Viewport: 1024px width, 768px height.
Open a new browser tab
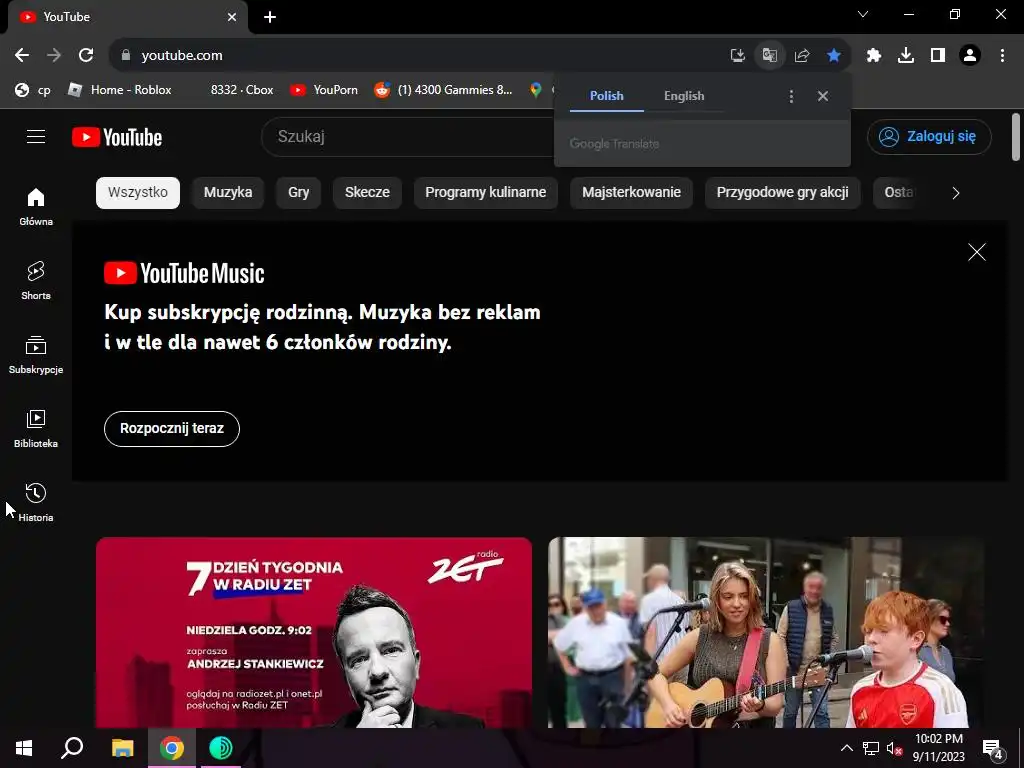pyautogui.click(x=270, y=17)
